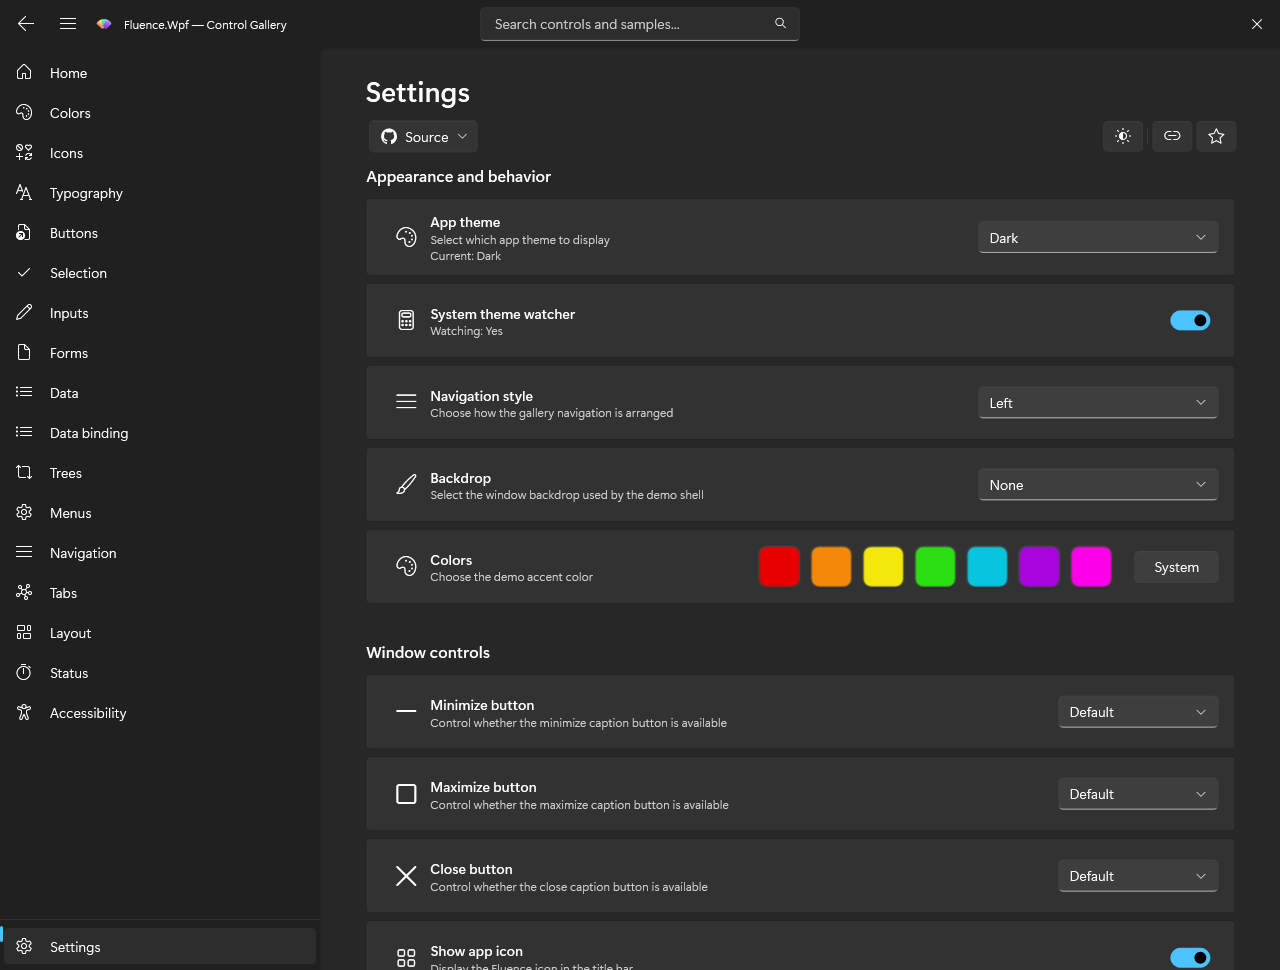Viewport: 1280px width, 970px height.
Task: Click the palette icon on App theme card
Action: [406, 238]
